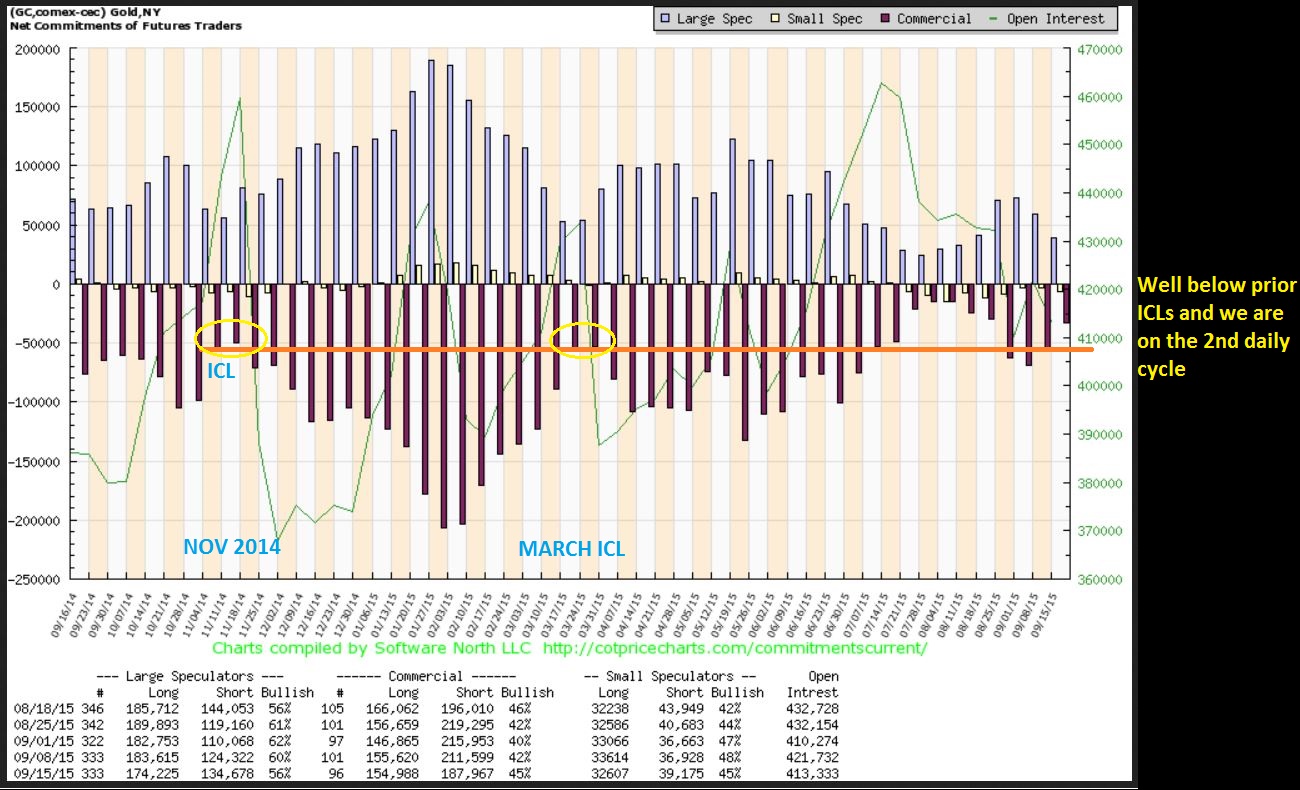Image resolution: width=1300 pixels, height=790 pixels.
Task: Click the yellow ellipse above the ICL label
Action: 231,337
